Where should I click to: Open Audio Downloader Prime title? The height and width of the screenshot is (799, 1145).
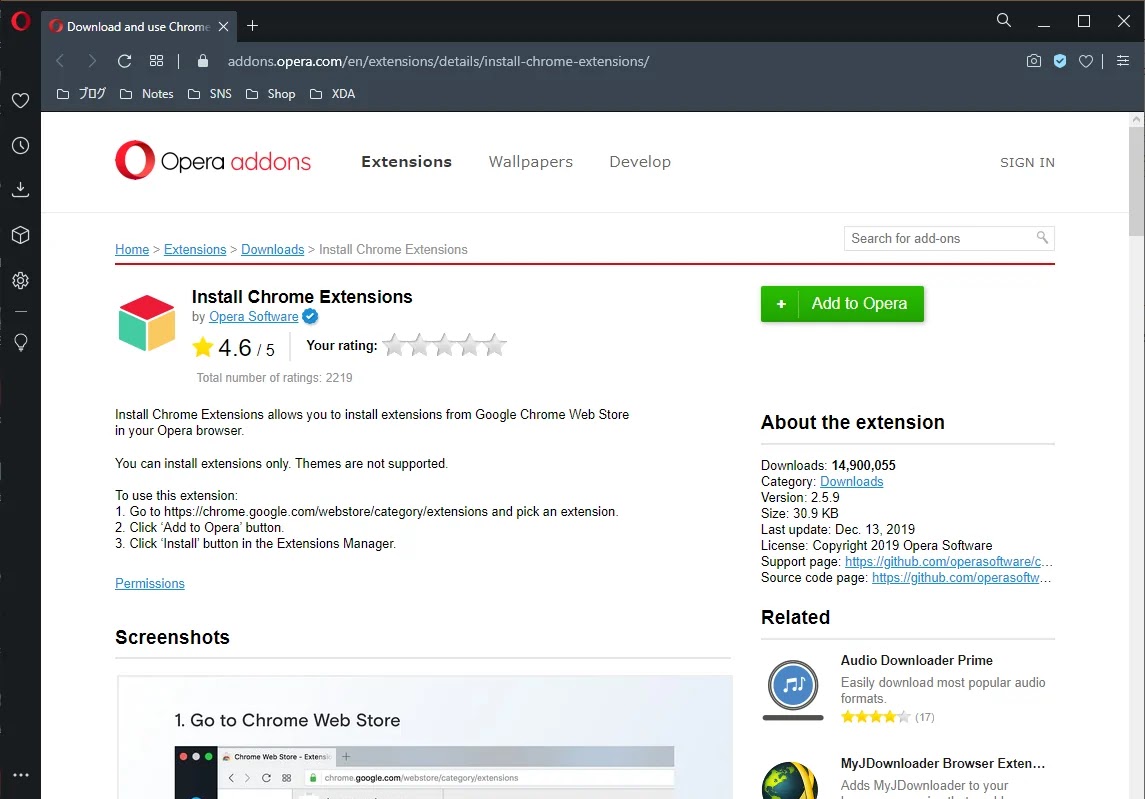tap(916, 660)
